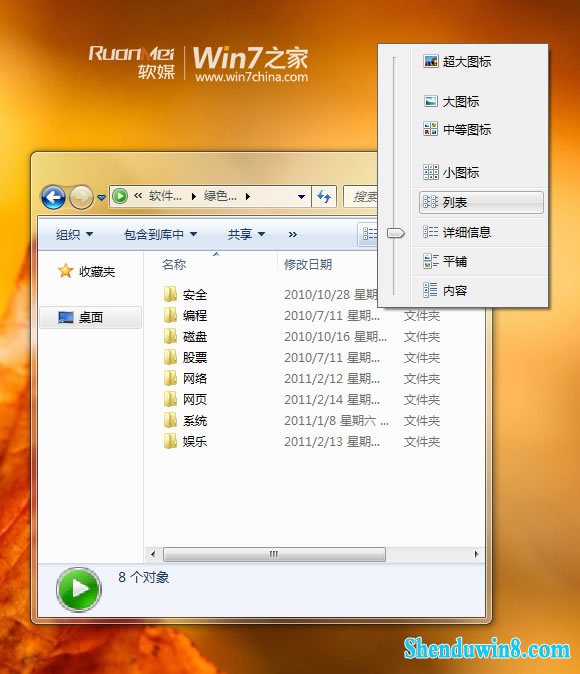This screenshot has height=674, width=580.
Task: Click the green play icon in address bar
Action: point(120,196)
